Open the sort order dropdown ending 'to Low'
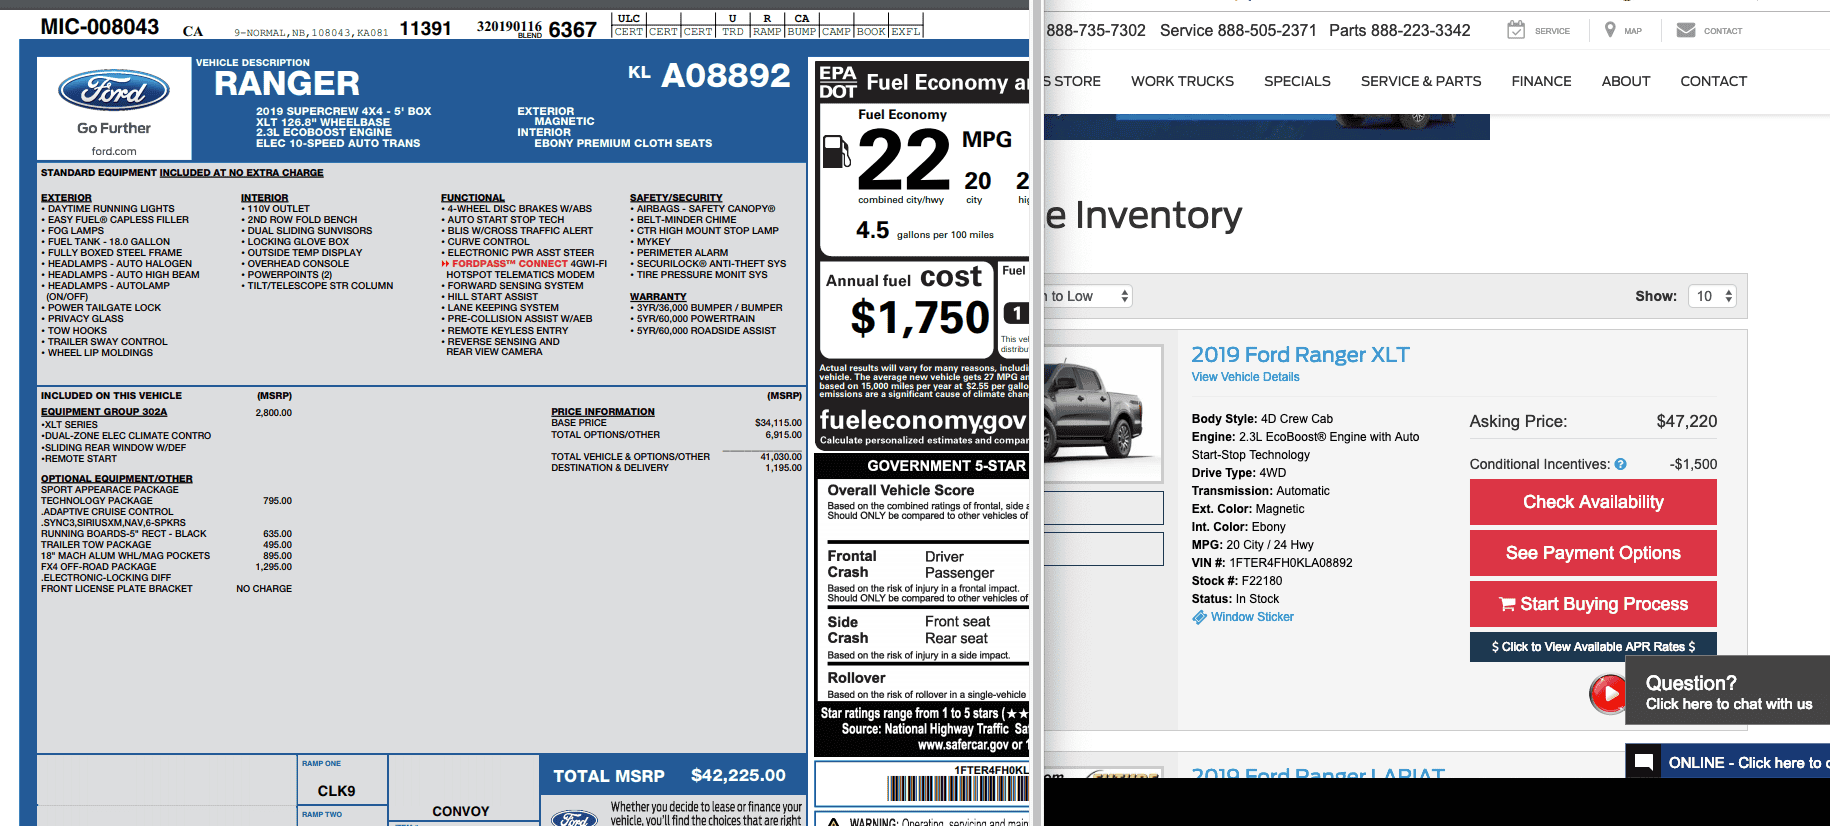This screenshot has width=1830, height=826. [x=1088, y=296]
